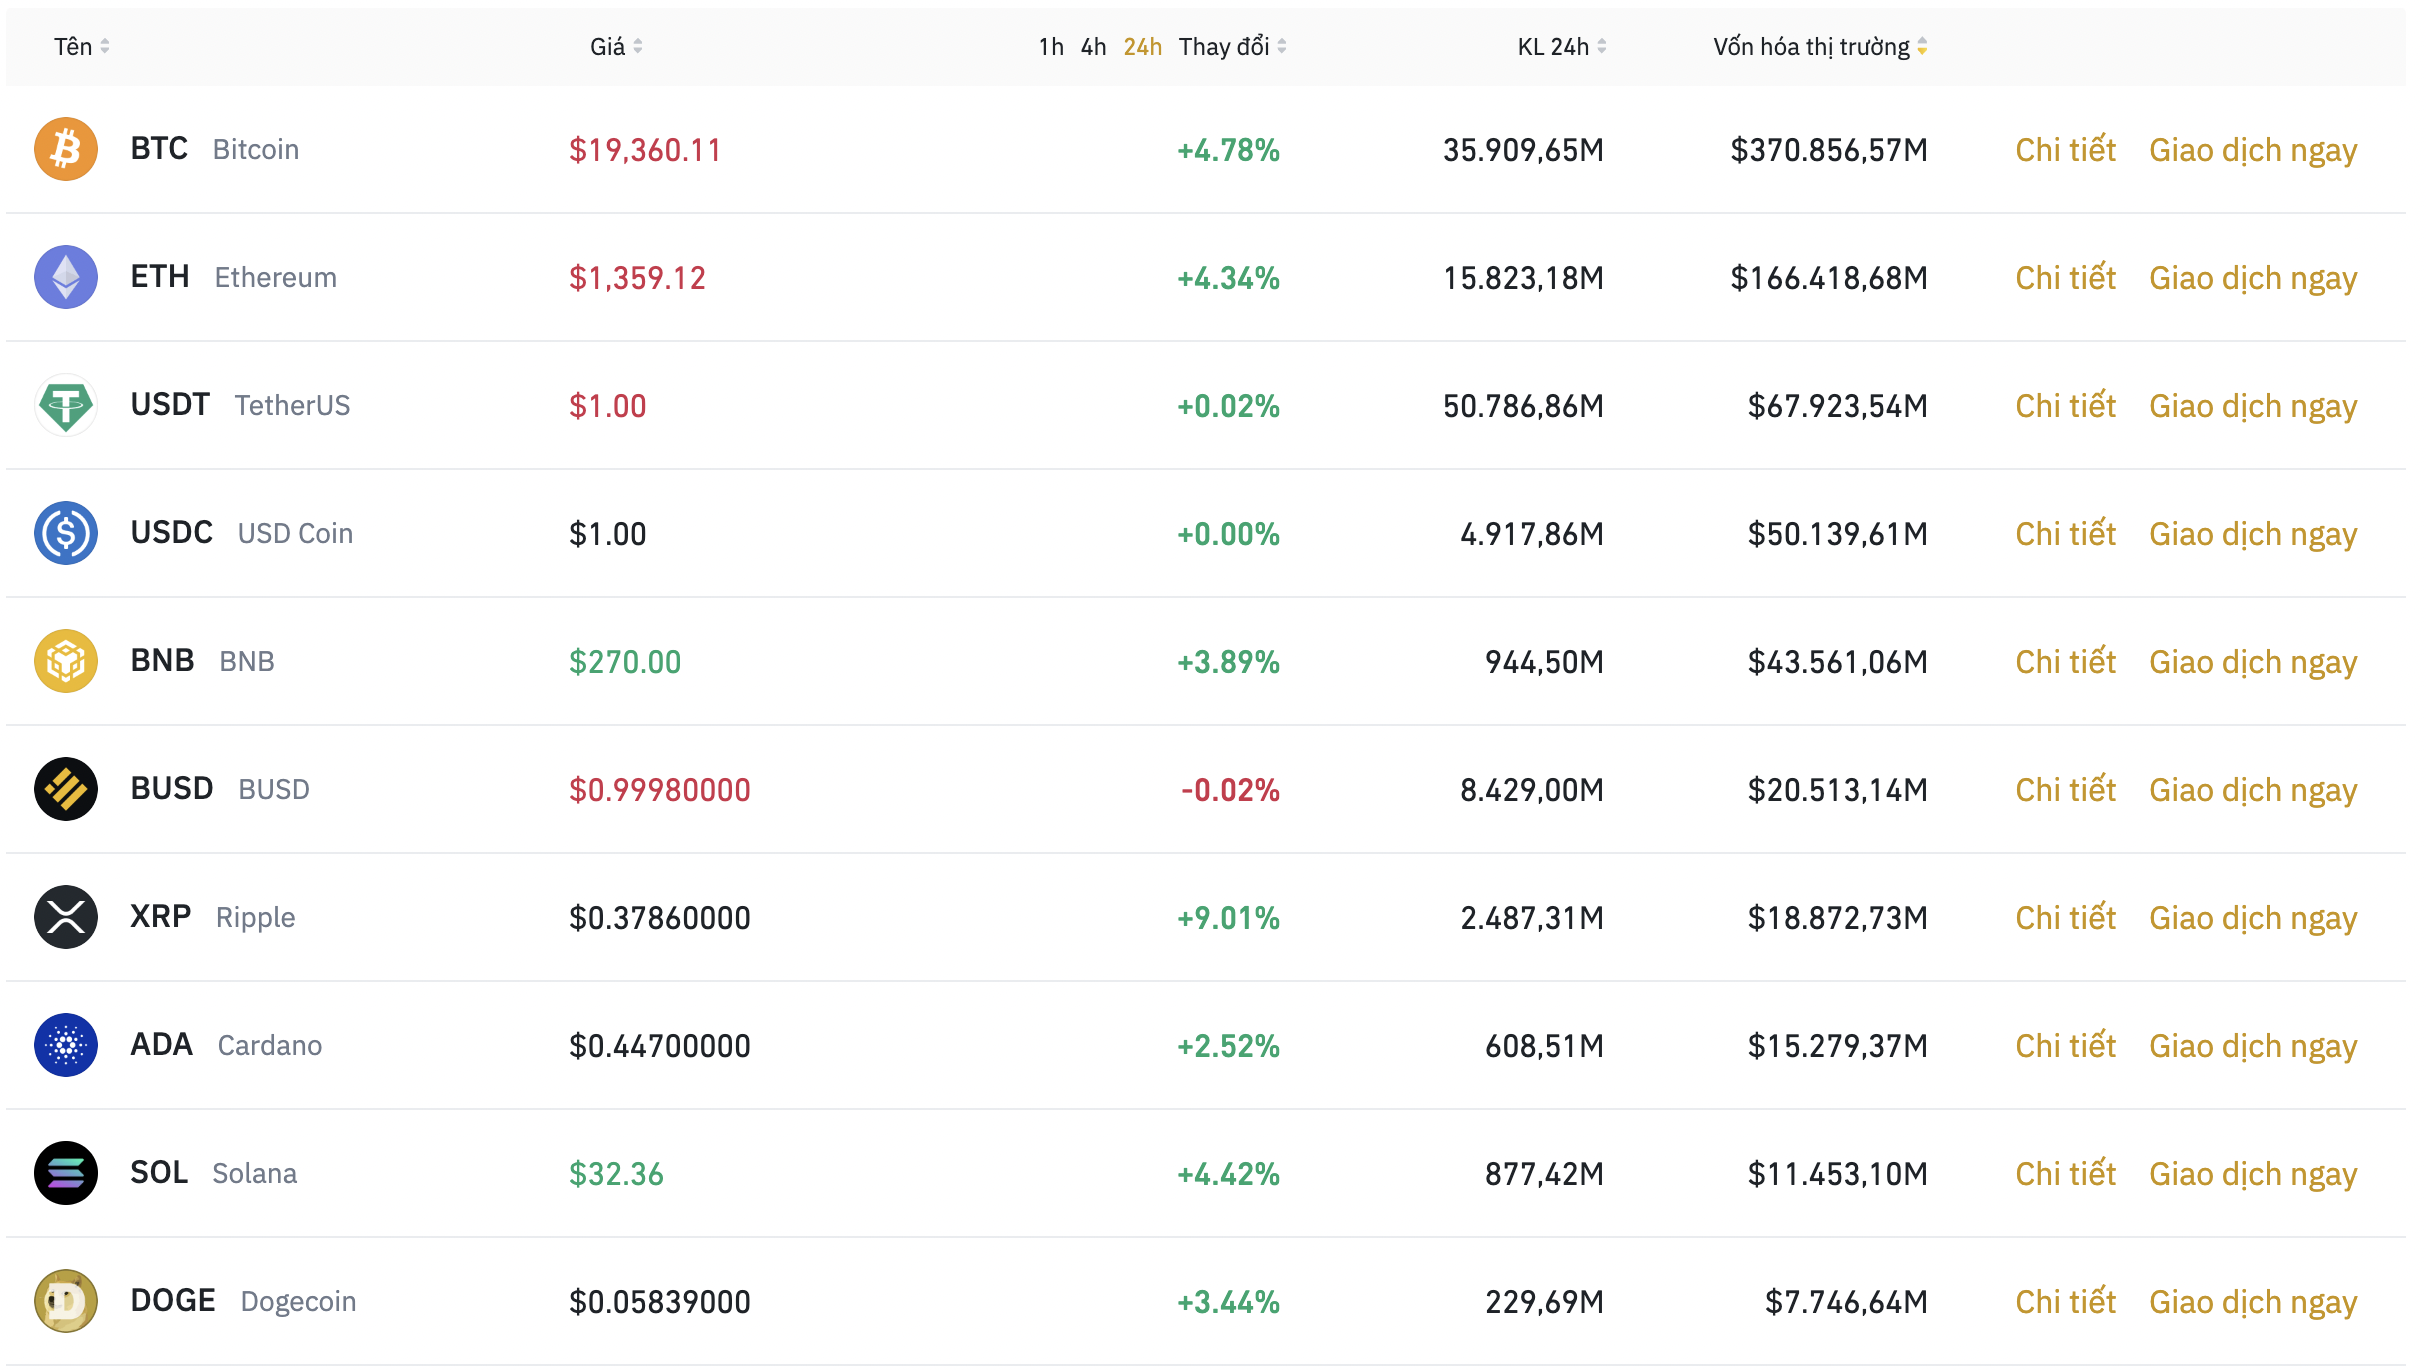The width and height of the screenshot is (2426, 1370).
Task: Sort by the Tên column arrows
Action: (105, 47)
